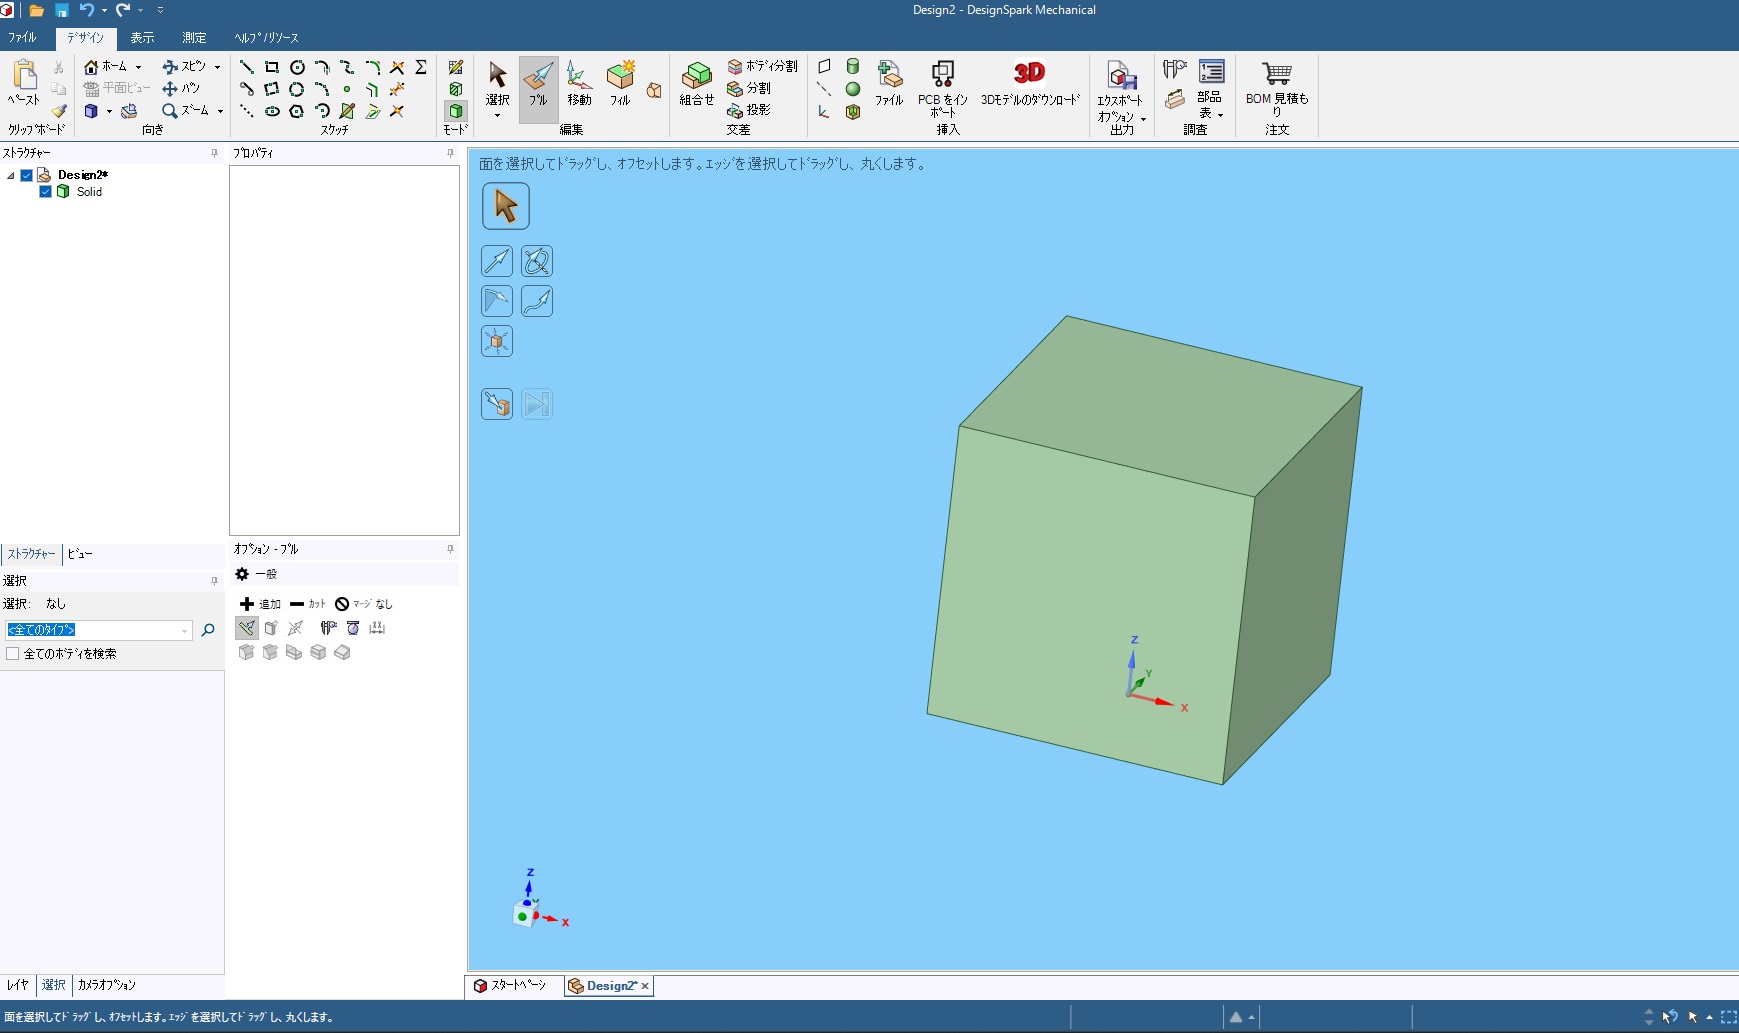Toggle the Solid visibility checkbox
Viewport: 1739px width, 1033px height.
pyautogui.click(x=45, y=192)
